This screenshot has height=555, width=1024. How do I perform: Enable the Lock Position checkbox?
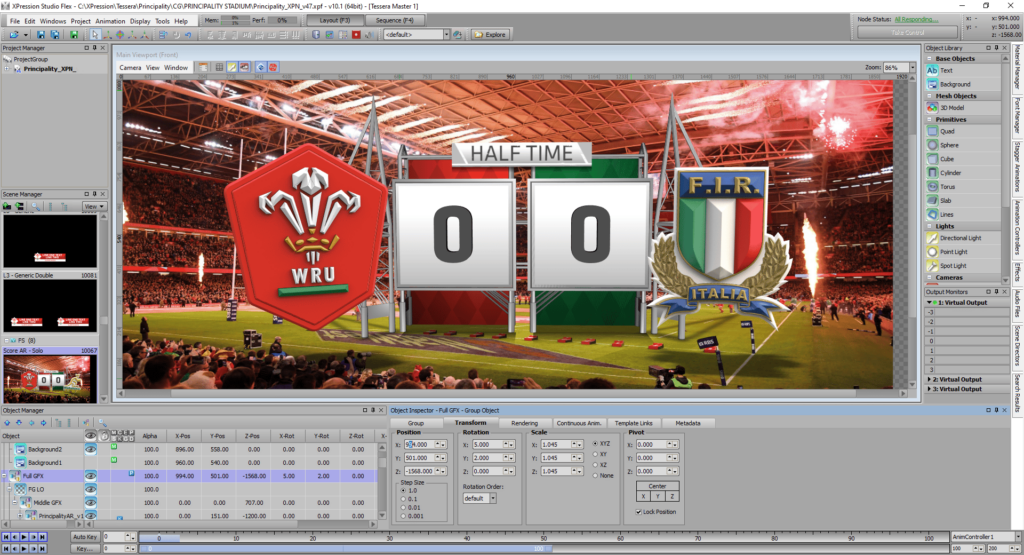[x=640, y=511]
